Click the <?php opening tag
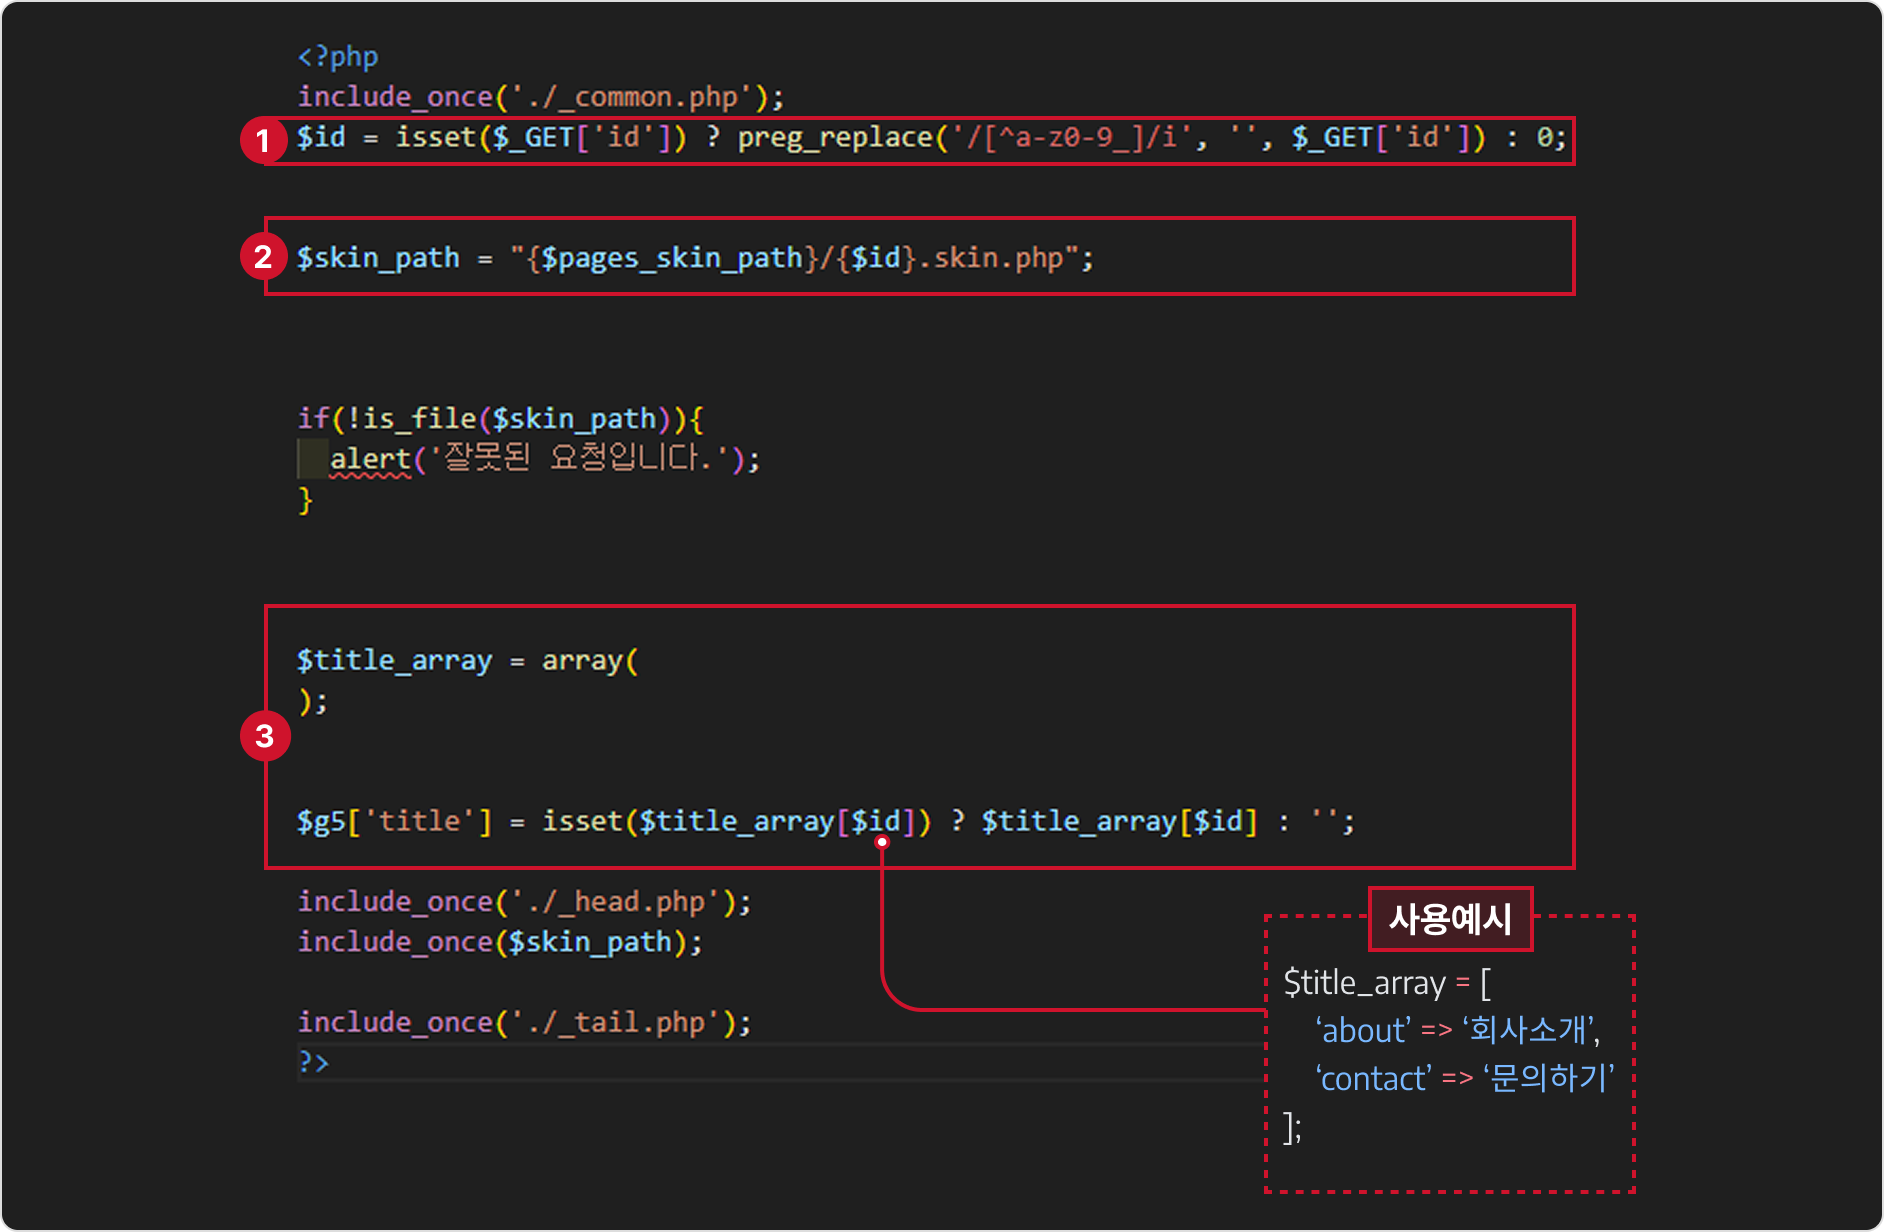 point(338,57)
